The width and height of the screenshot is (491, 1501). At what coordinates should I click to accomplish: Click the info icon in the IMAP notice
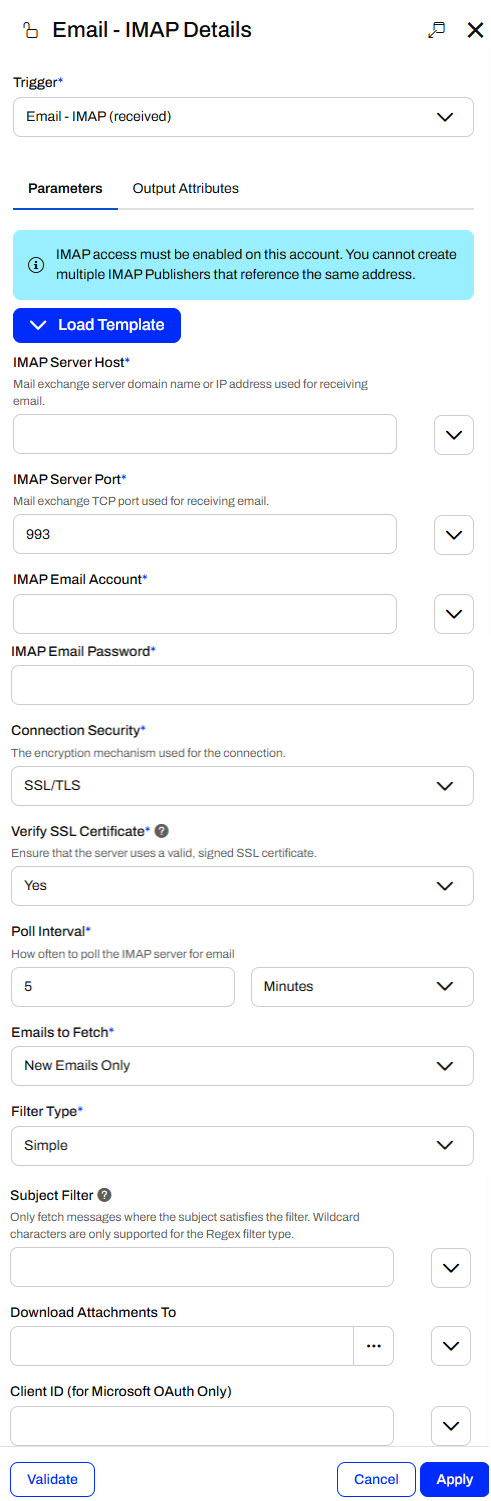tap(36, 265)
